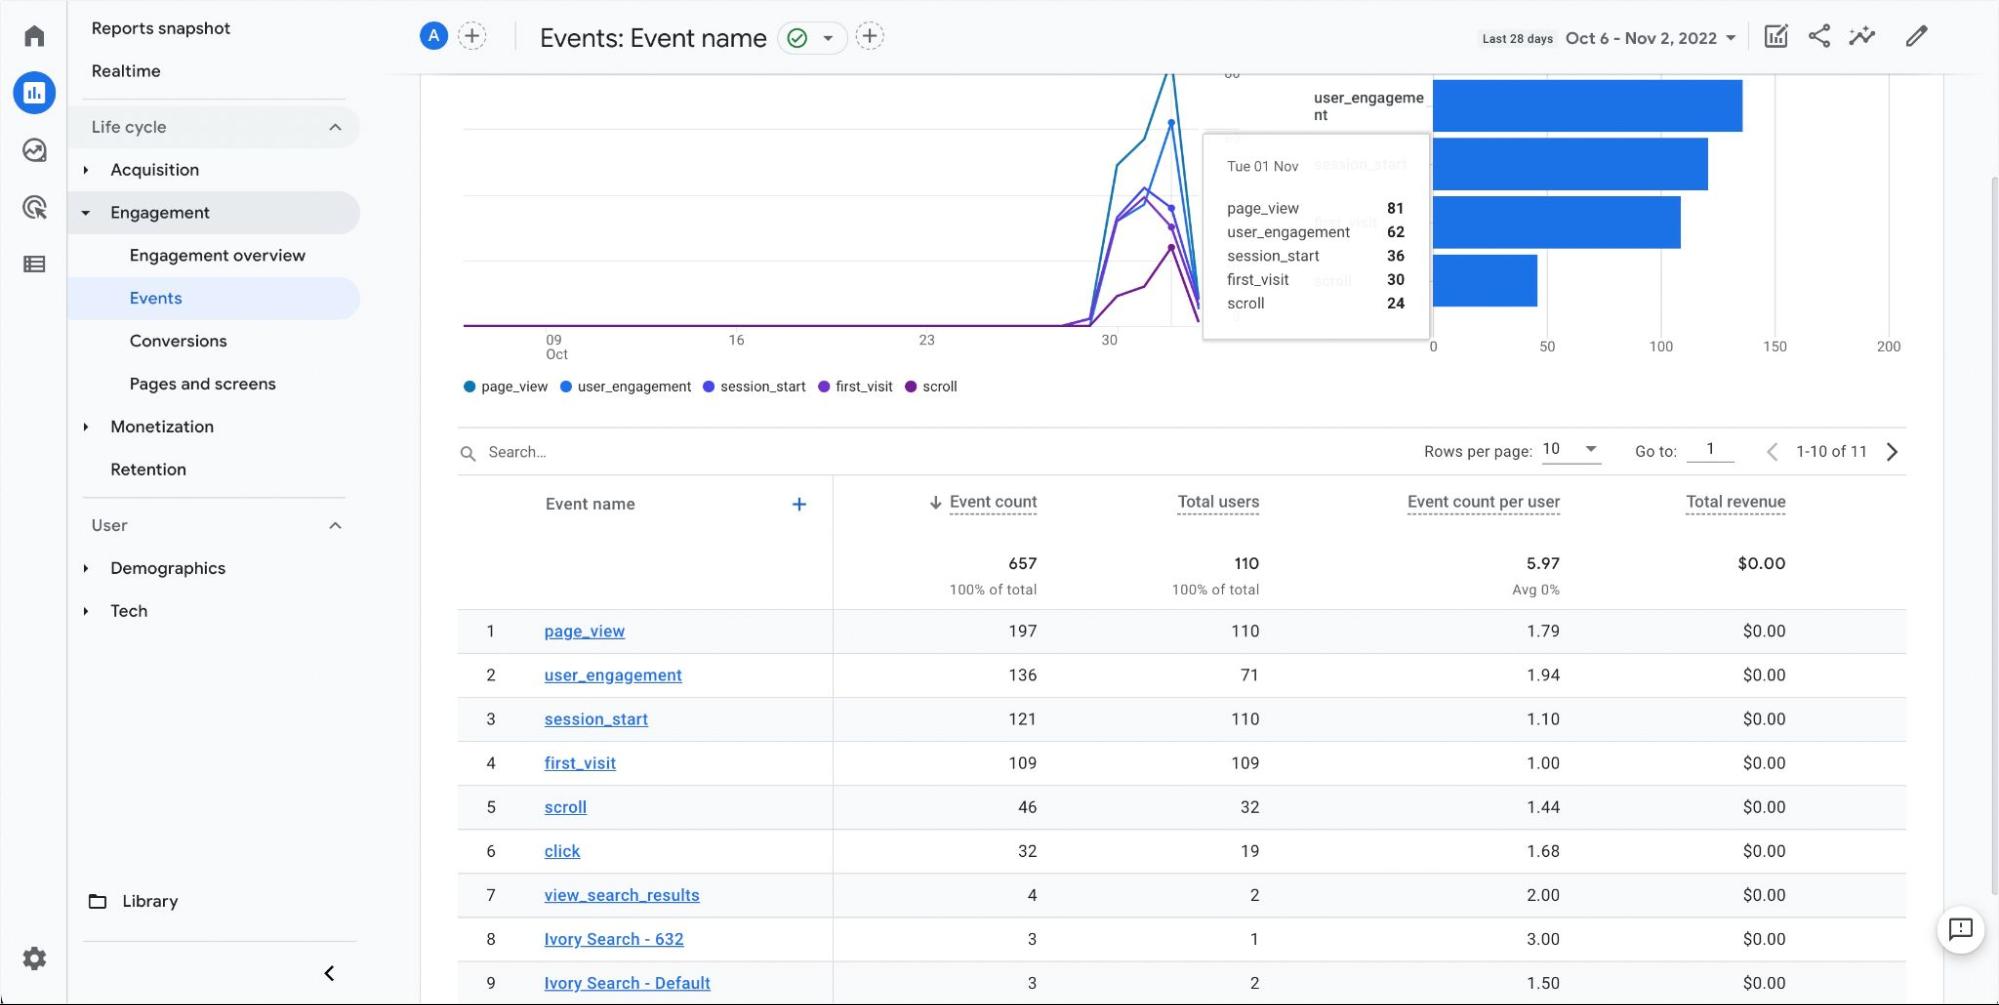The image size is (1999, 1005).
Task: Expand the Demographics tree item
Action: (86, 569)
